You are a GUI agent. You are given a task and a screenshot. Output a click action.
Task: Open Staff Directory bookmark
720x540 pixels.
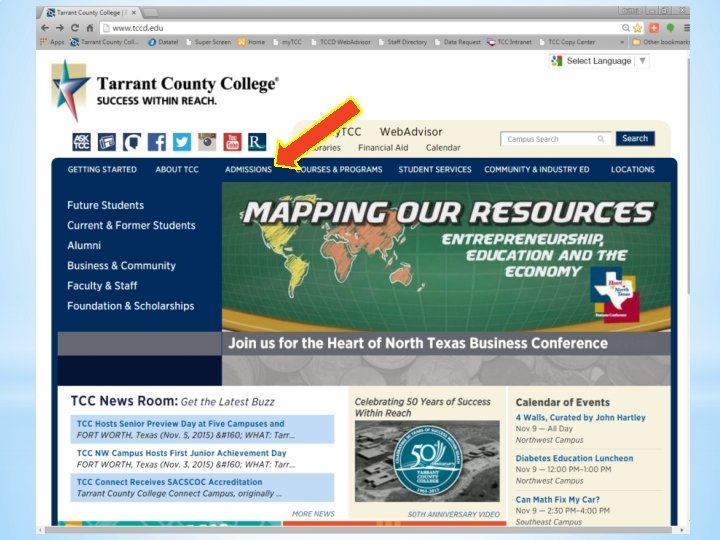(x=403, y=42)
